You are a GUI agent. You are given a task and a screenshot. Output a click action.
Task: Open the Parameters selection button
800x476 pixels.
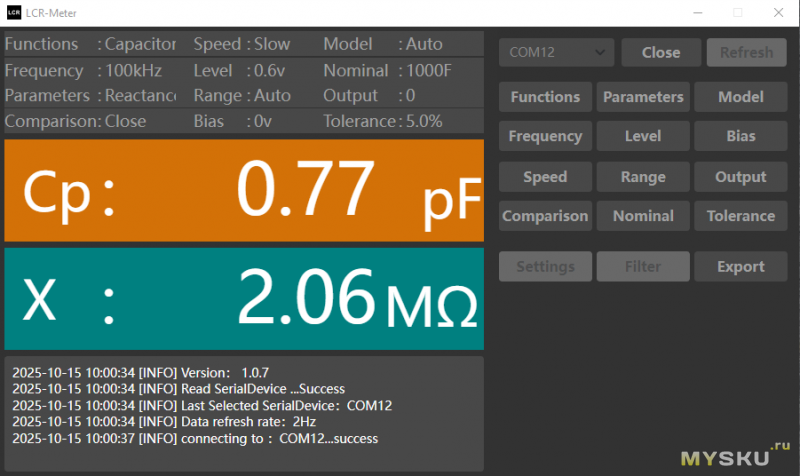coord(643,97)
